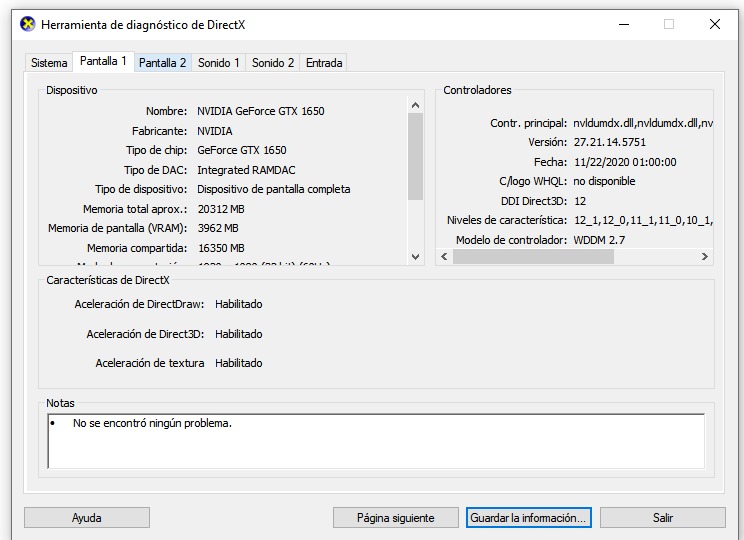The height and width of the screenshot is (540, 744).
Task: Open the Pantalla 2 tab
Action: tap(162, 63)
